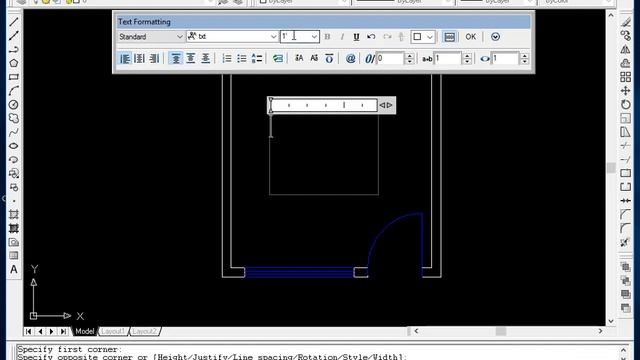
Task: Open the Text Formatting options menu
Action: tap(495, 37)
